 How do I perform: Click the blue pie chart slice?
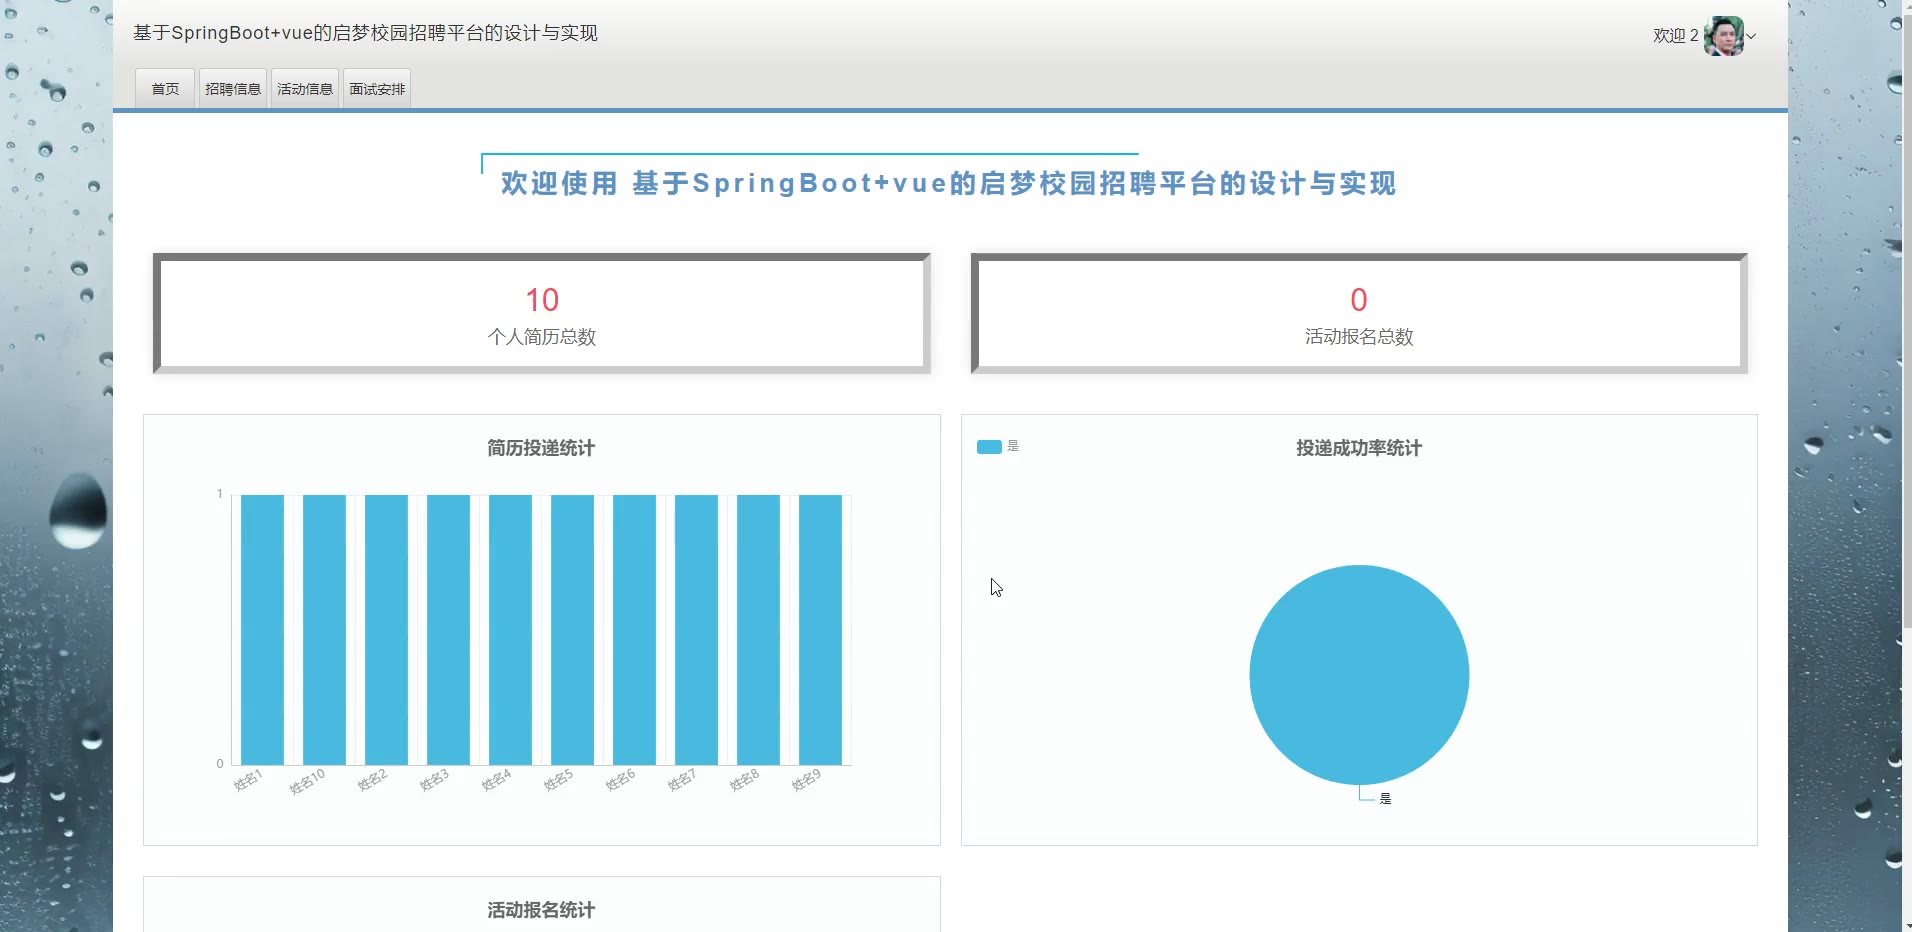click(1359, 675)
